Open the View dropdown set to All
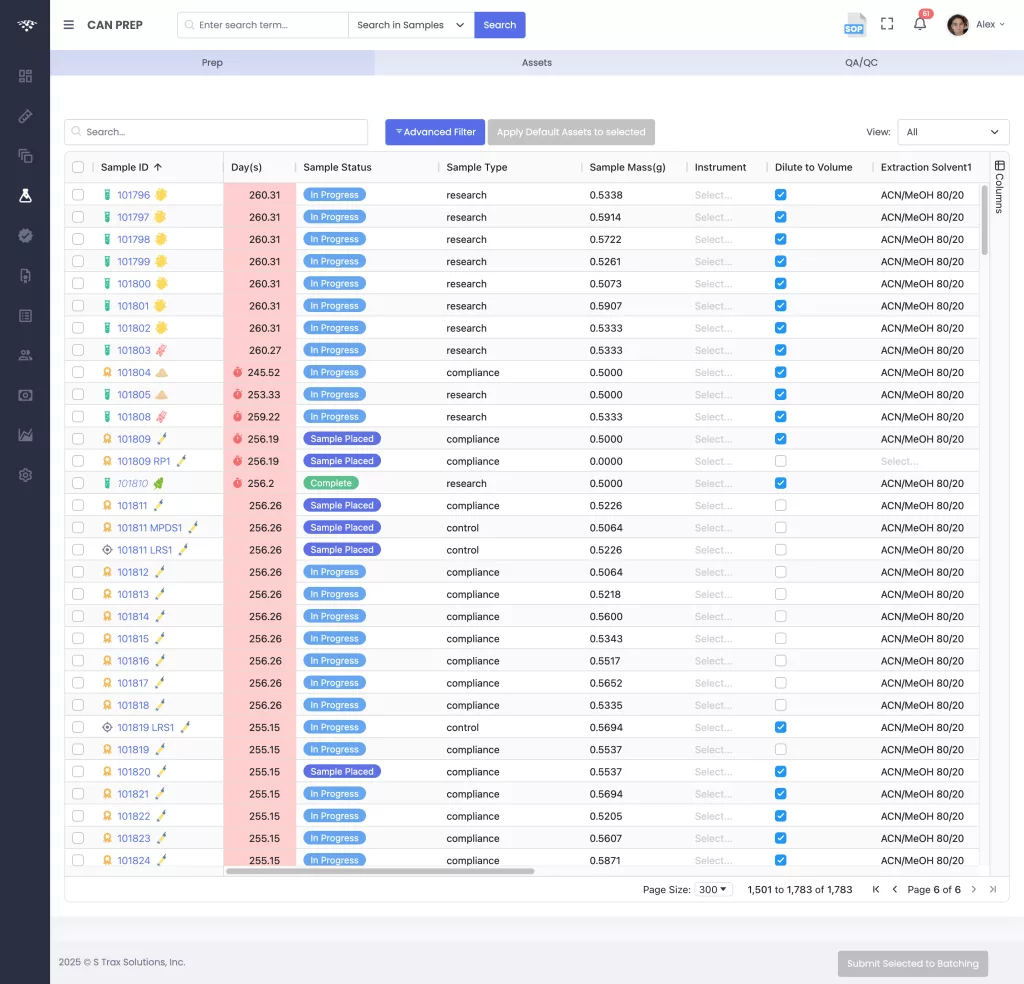The height and width of the screenshot is (984, 1024). click(953, 132)
